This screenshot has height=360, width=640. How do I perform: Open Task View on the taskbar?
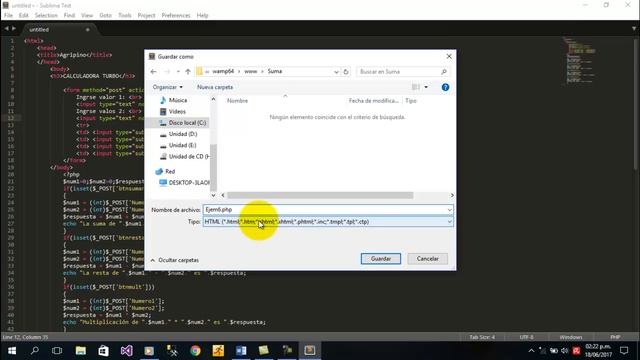pos(57,351)
